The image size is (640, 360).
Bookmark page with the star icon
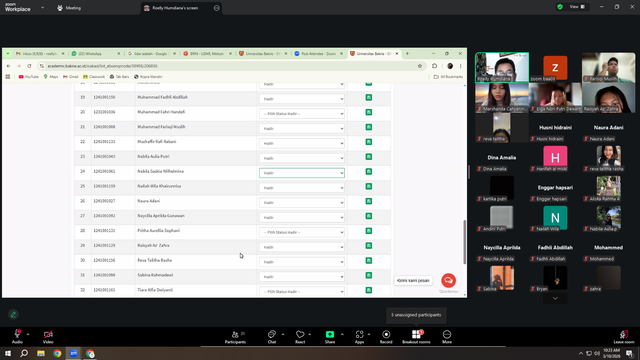click(420, 66)
